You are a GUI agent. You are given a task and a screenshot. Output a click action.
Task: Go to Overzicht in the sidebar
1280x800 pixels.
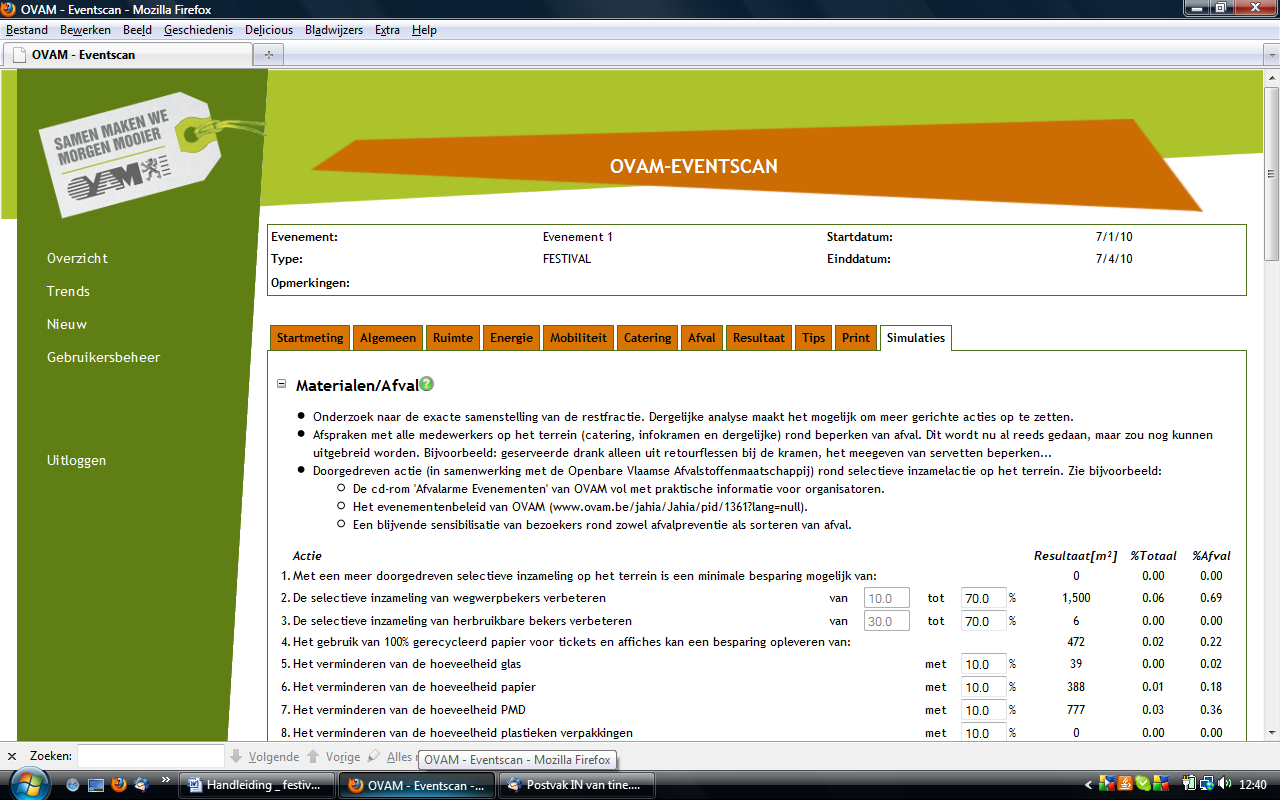click(77, 258)
